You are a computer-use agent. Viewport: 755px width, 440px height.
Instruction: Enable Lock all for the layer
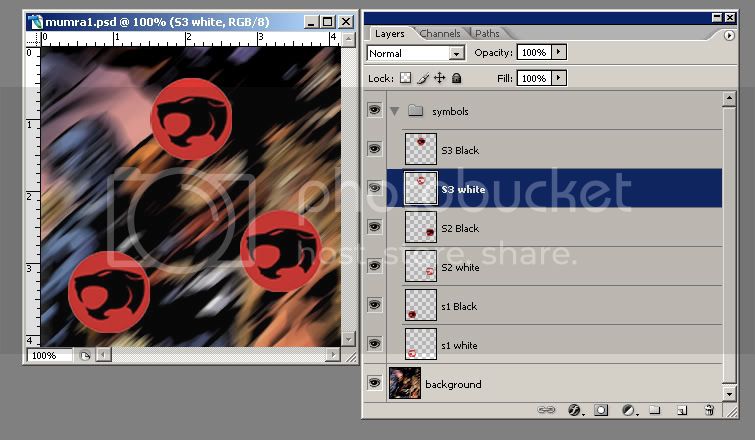tap(456, 78)
